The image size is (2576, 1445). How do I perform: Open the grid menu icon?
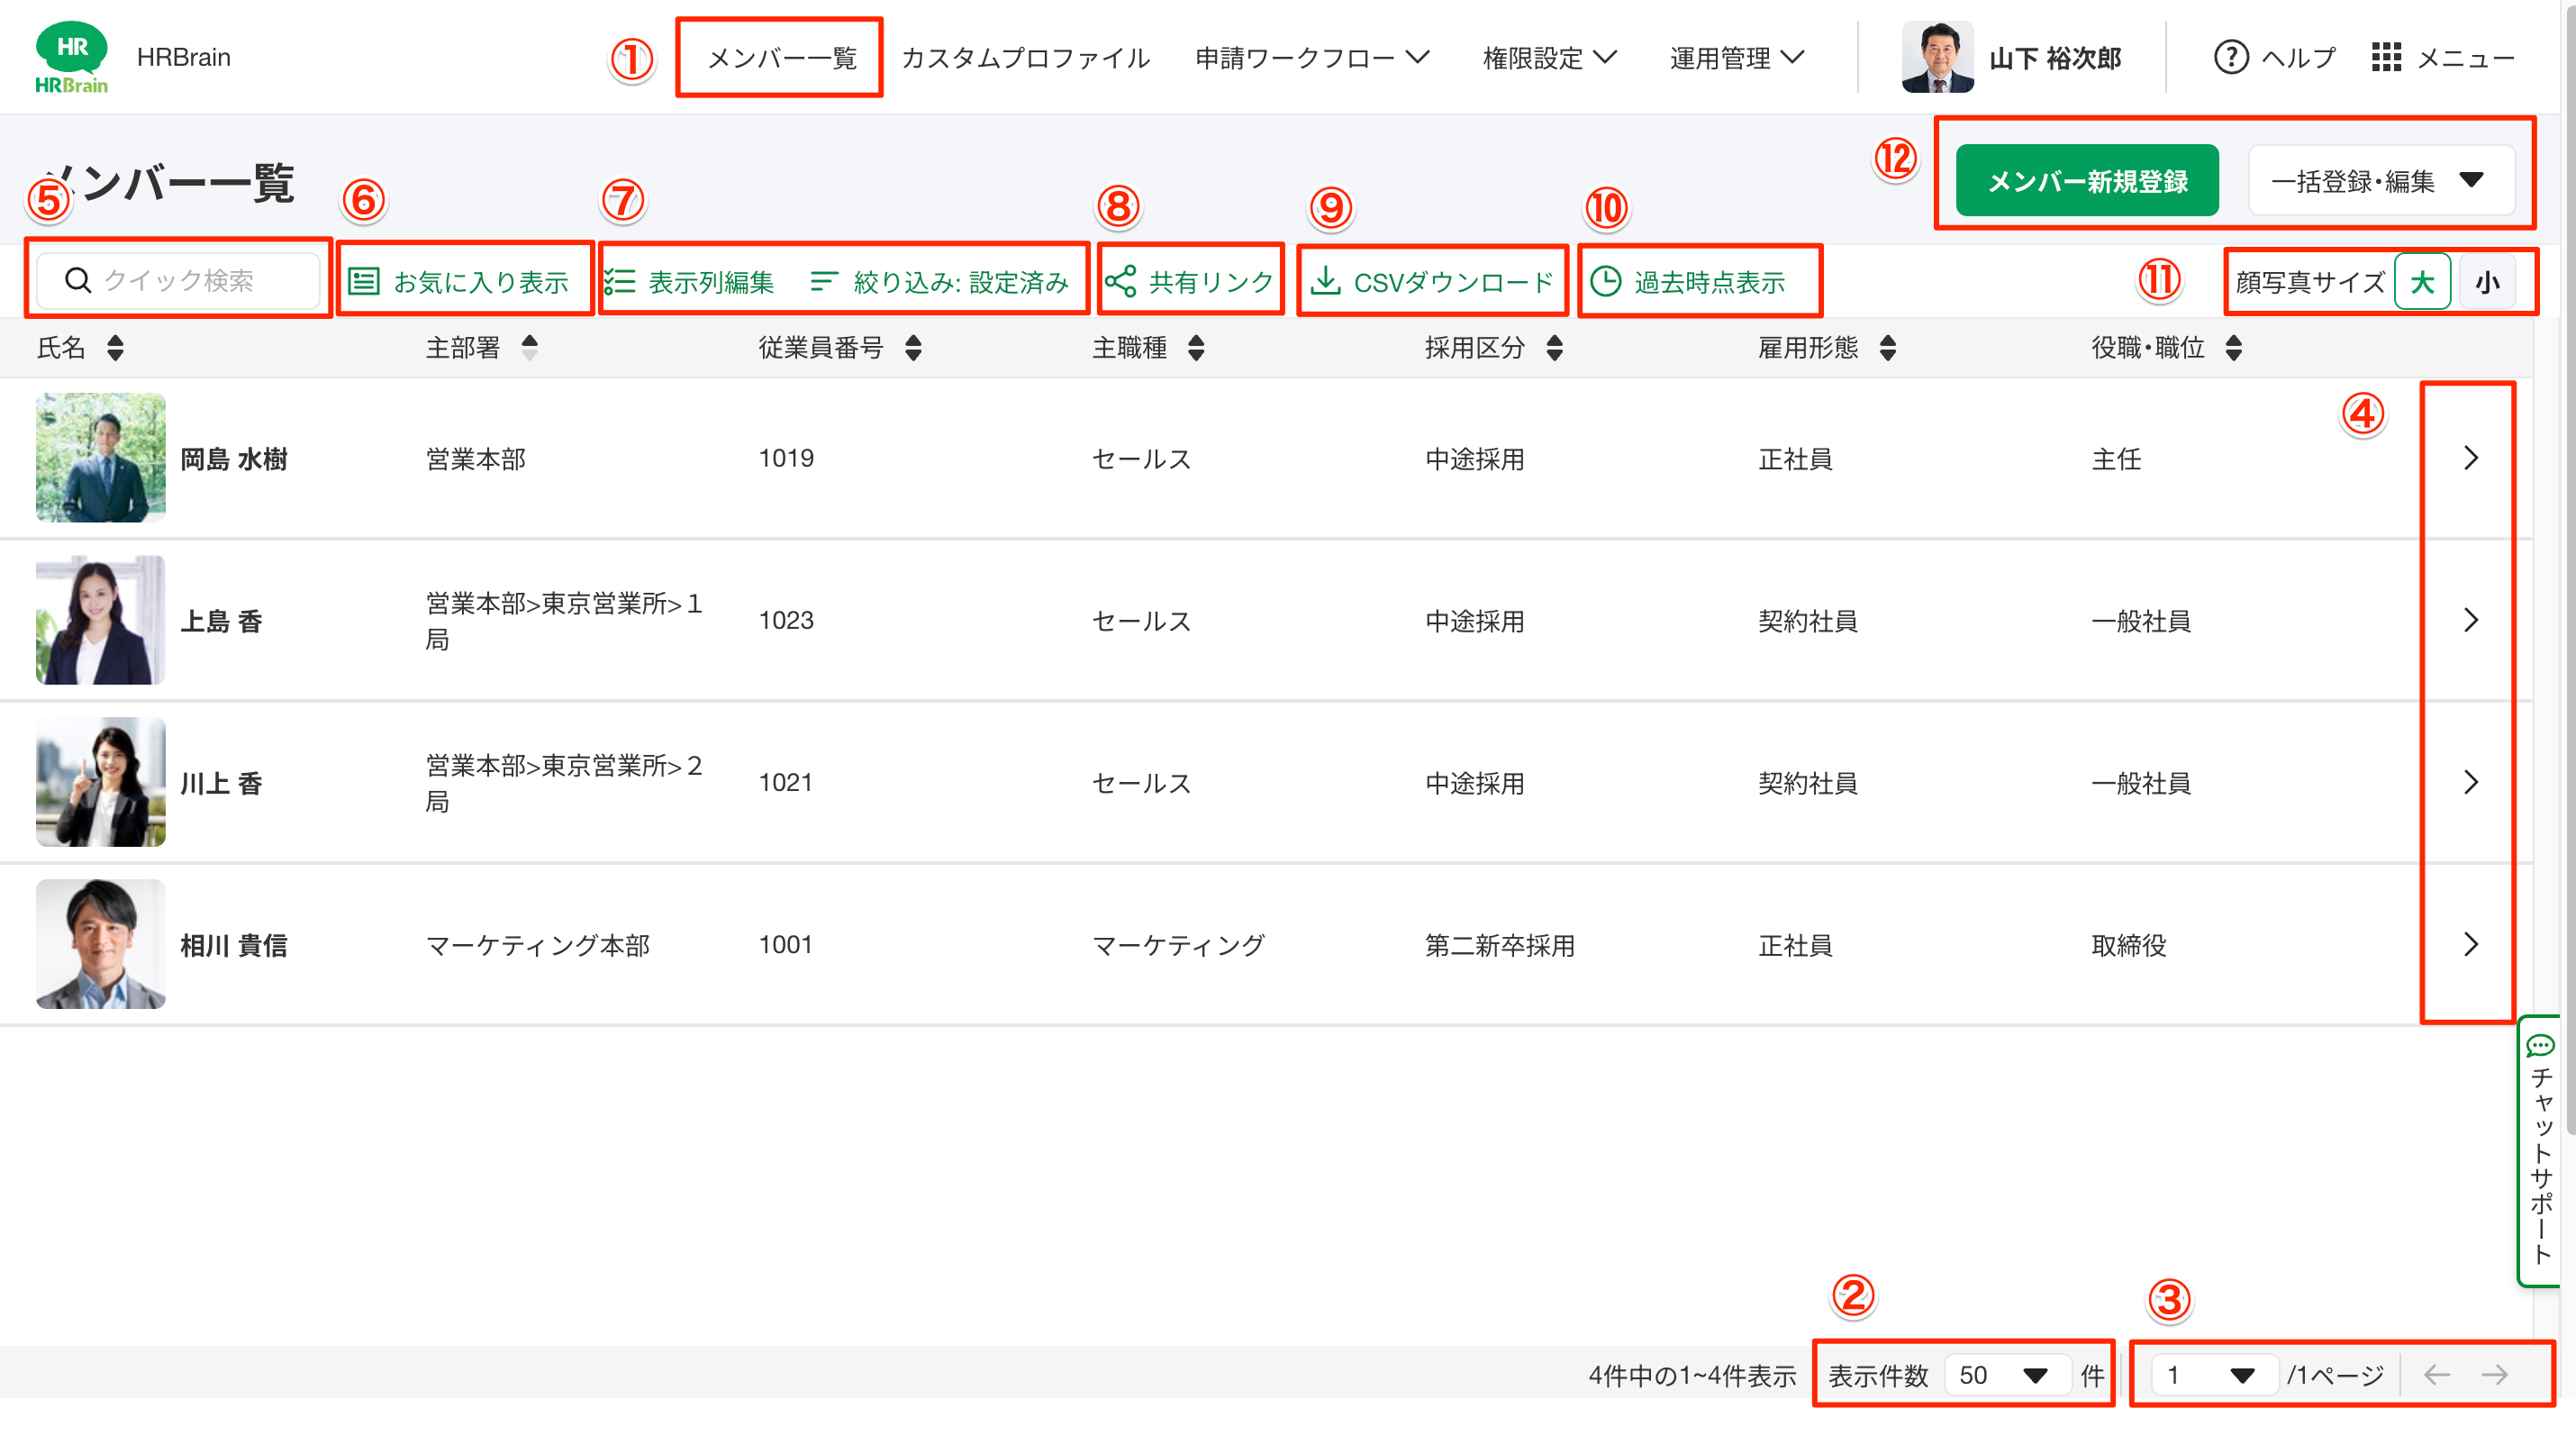[2386, 57]
